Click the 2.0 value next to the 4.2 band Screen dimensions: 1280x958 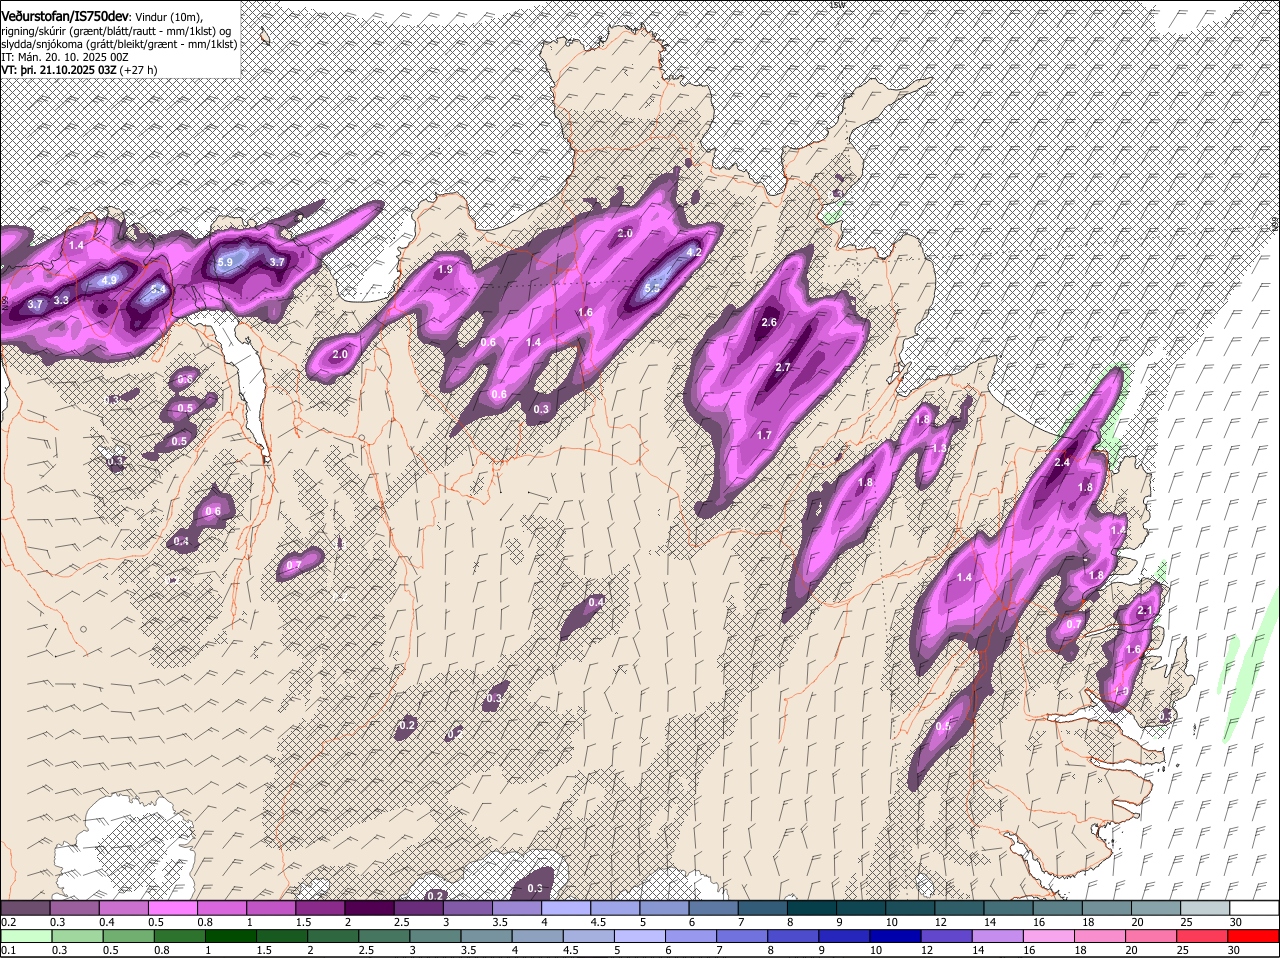click(x=625, y=233)
